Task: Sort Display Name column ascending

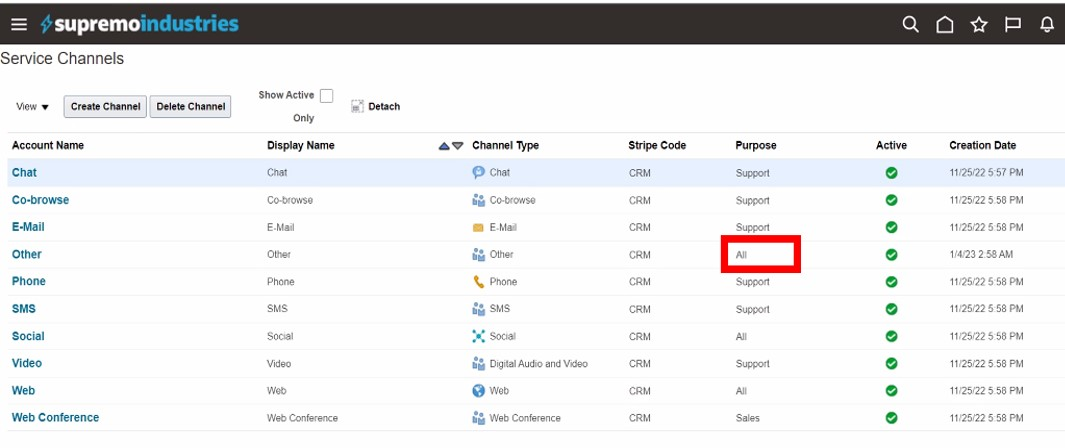Action: coord(444,146)
